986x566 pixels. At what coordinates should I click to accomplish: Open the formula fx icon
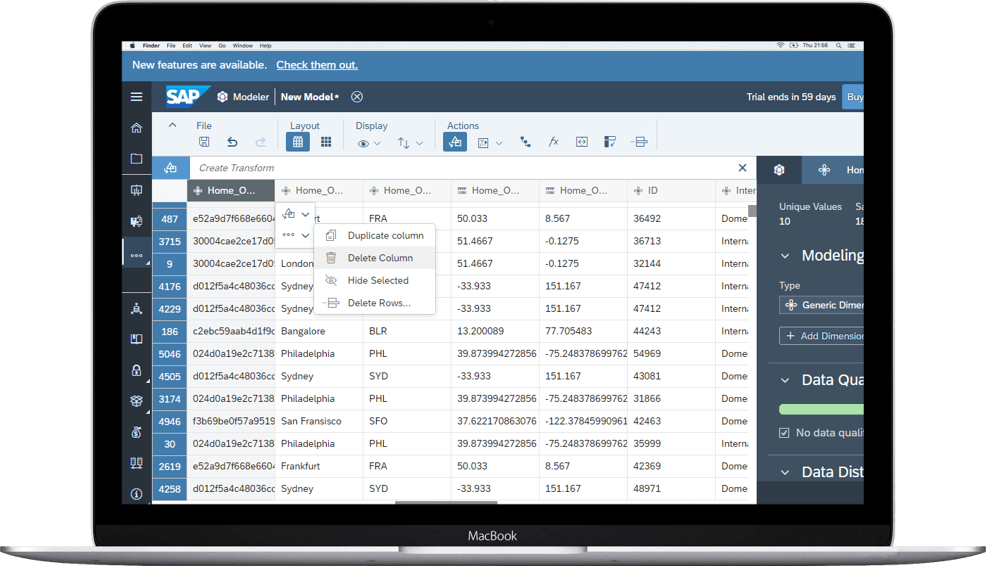(553, 143)
